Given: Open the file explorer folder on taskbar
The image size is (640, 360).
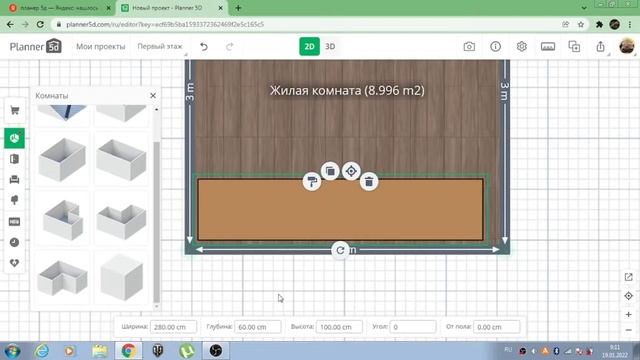Looking at the screenshot, I should click(x=99, y=351).
